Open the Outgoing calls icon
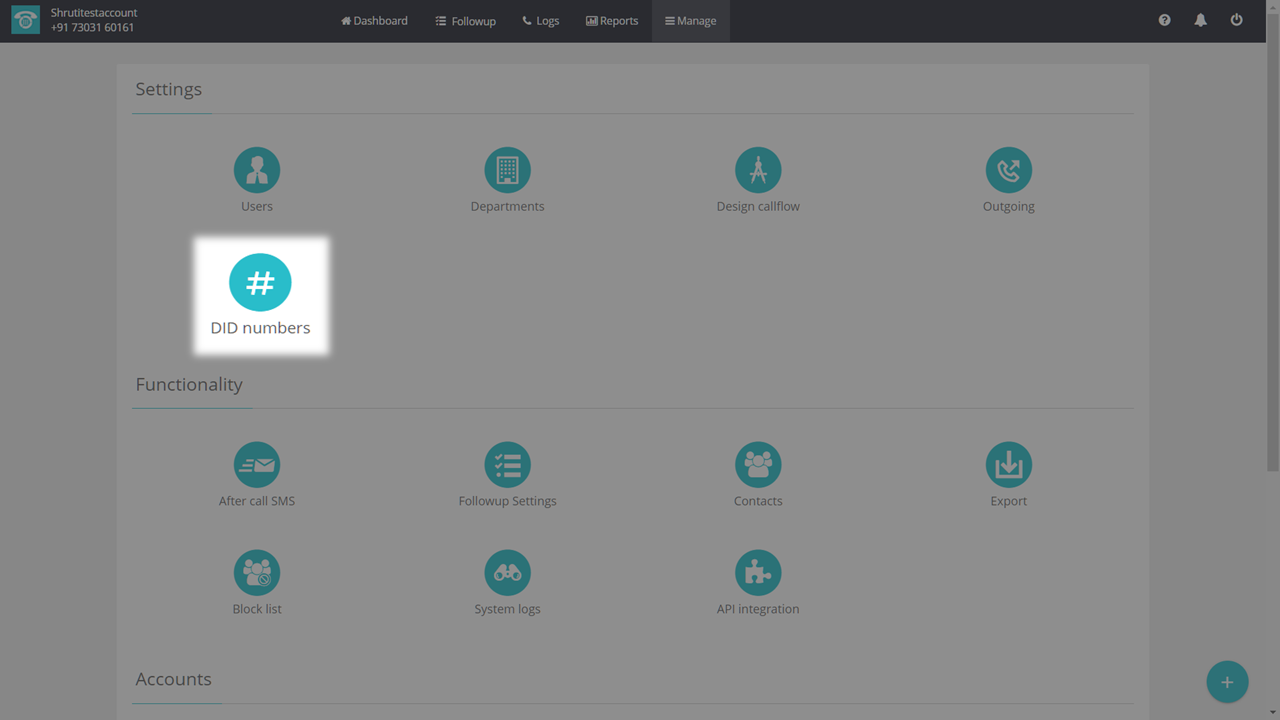Image resolution: width=1280 pixels, height=720 pixels. (x=1008, y=171)
